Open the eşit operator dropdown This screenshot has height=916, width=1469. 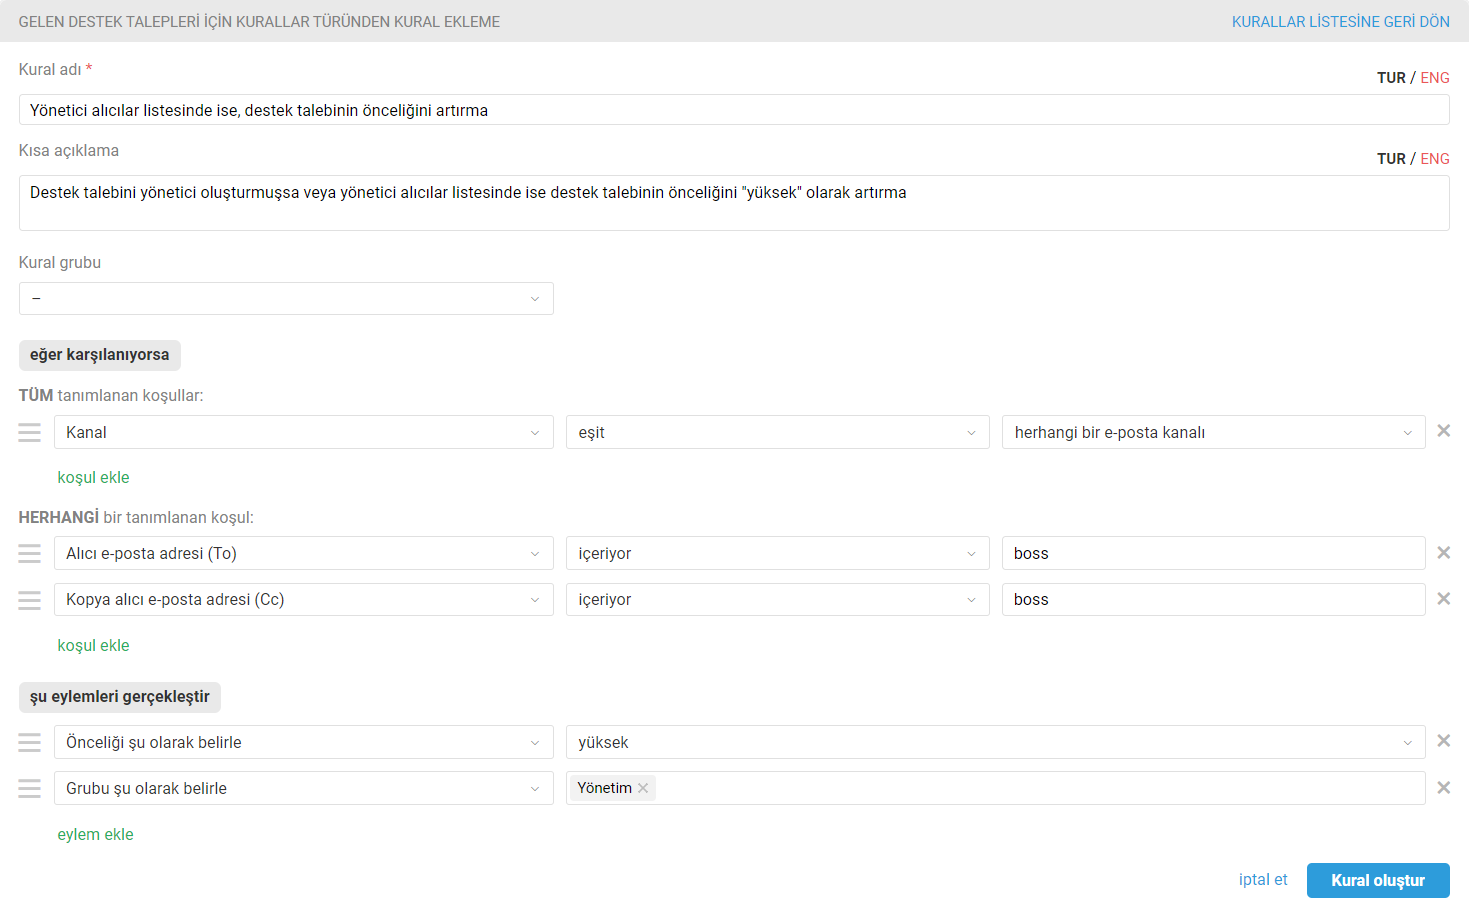point(777,432)
